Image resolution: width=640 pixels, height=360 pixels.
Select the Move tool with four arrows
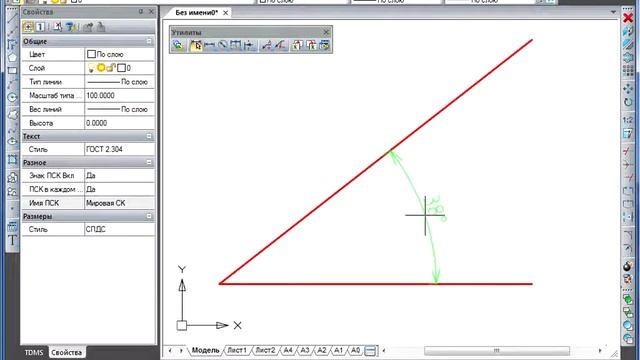coord(628,89)
